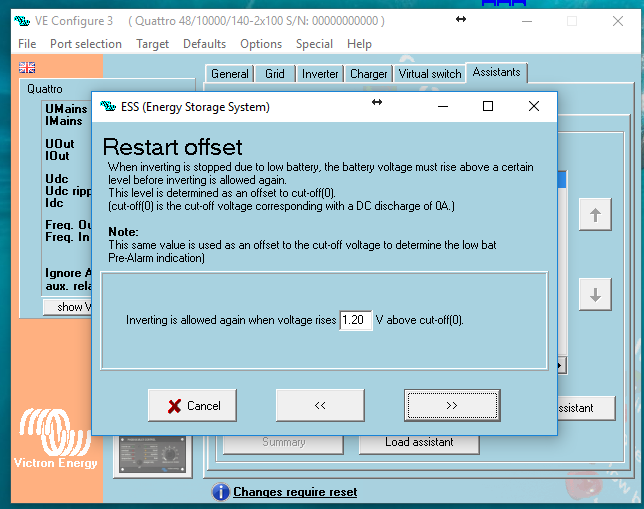The height and width of the screenshot is (509, 644).
Task: Click the Quattro group label
Action: [45, 89]
